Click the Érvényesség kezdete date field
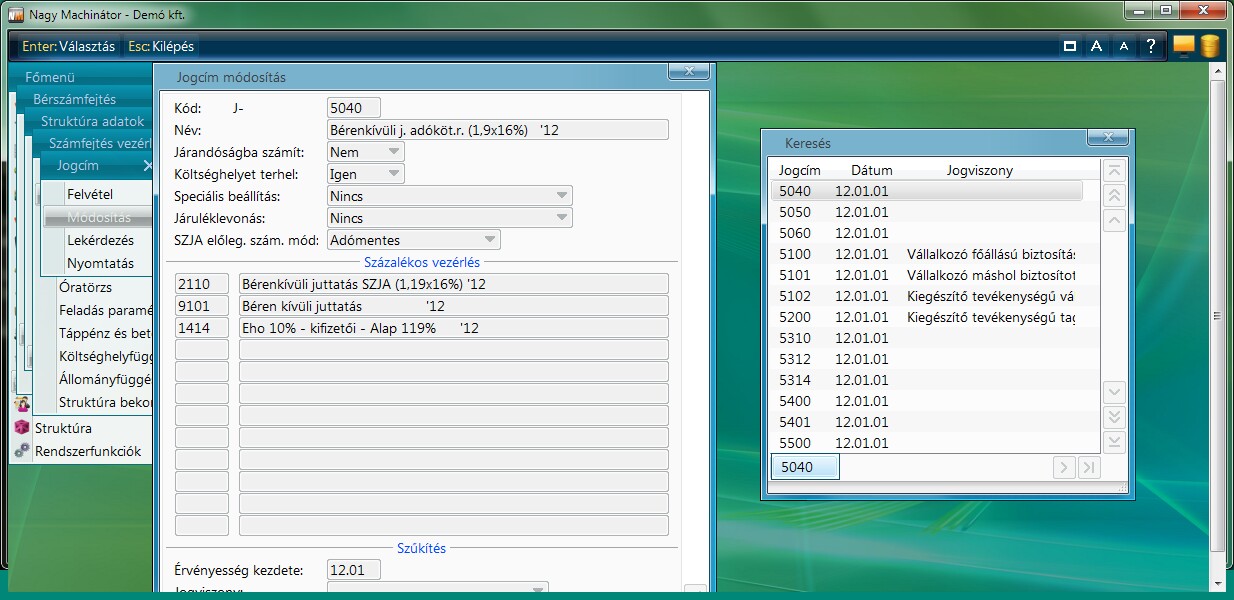The width and height of the screenshot is (1234, 600). coord(354,570)
